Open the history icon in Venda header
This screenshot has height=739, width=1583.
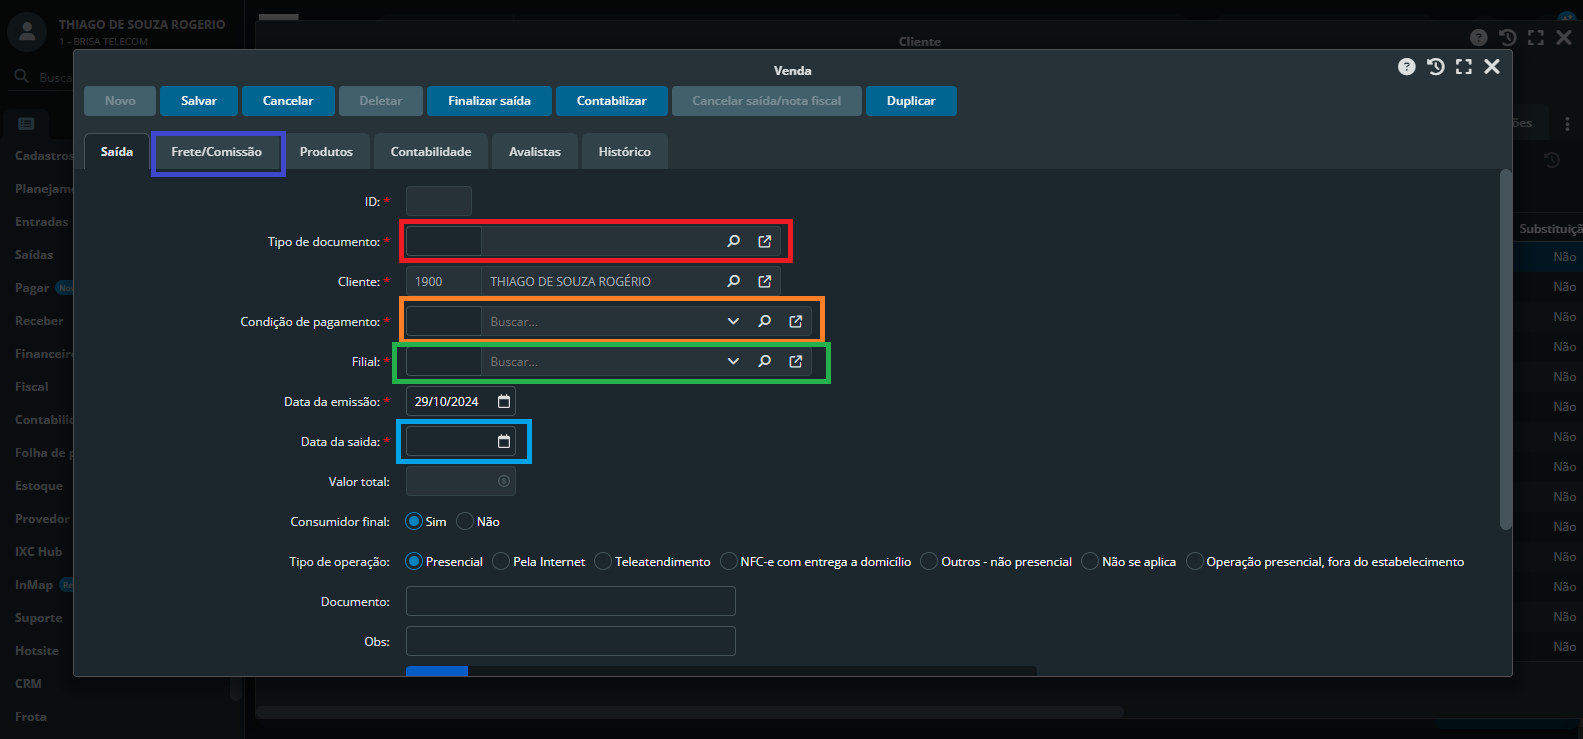pyautogui.click(x=1436, y=67)
